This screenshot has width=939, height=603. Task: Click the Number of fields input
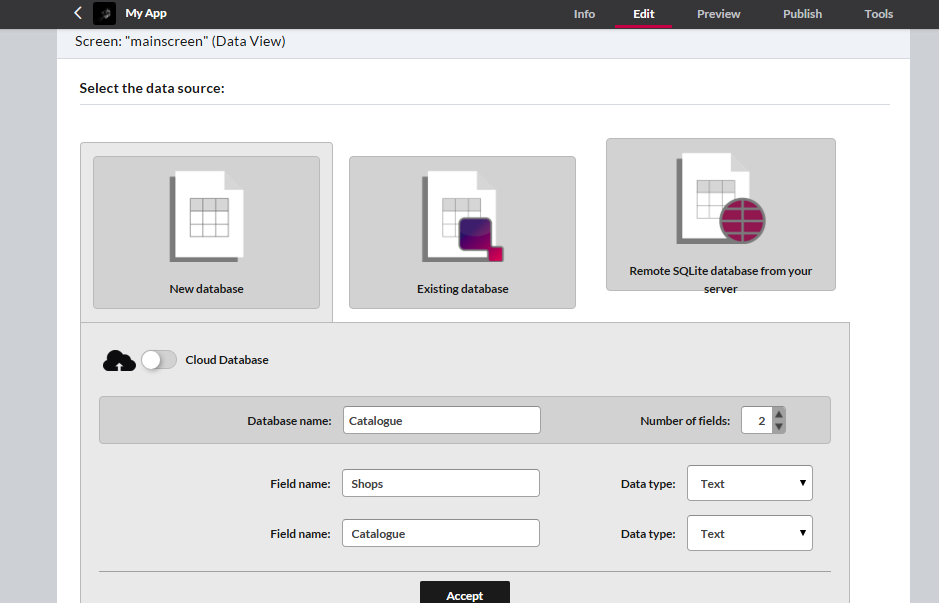(757, 420)
